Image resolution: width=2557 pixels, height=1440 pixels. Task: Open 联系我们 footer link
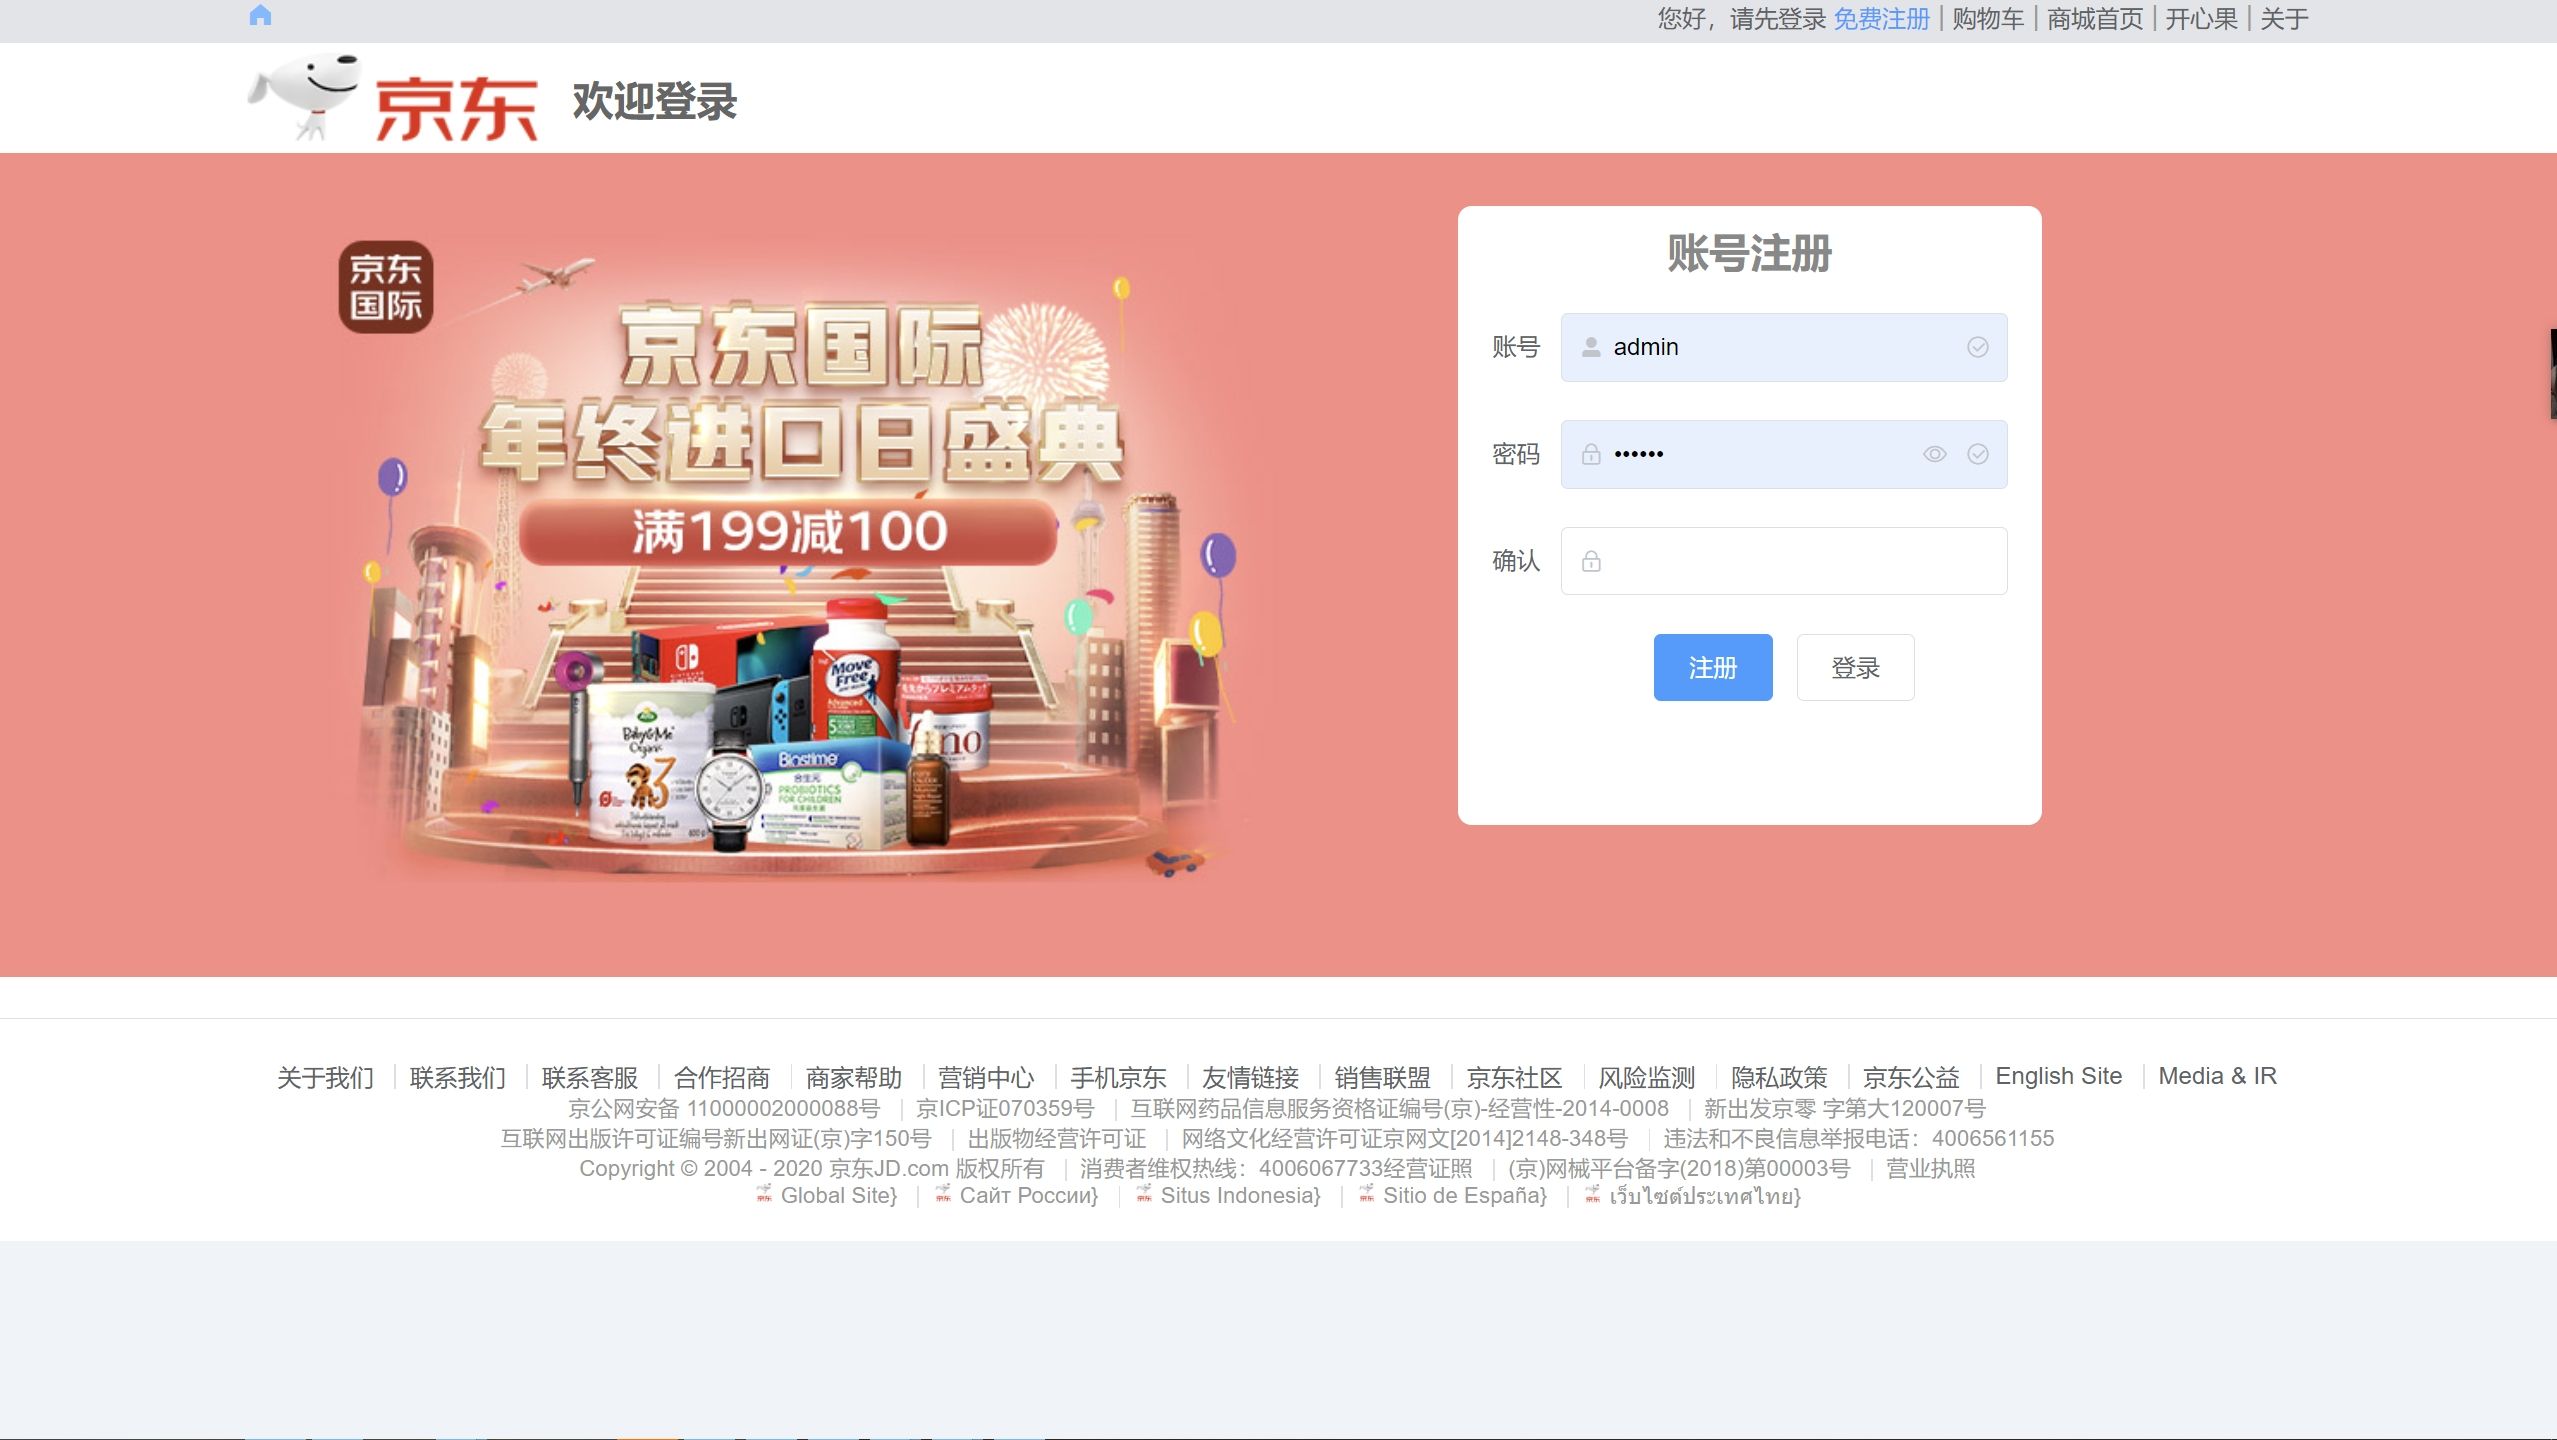pyautogui.click(x=457, y=1077)
